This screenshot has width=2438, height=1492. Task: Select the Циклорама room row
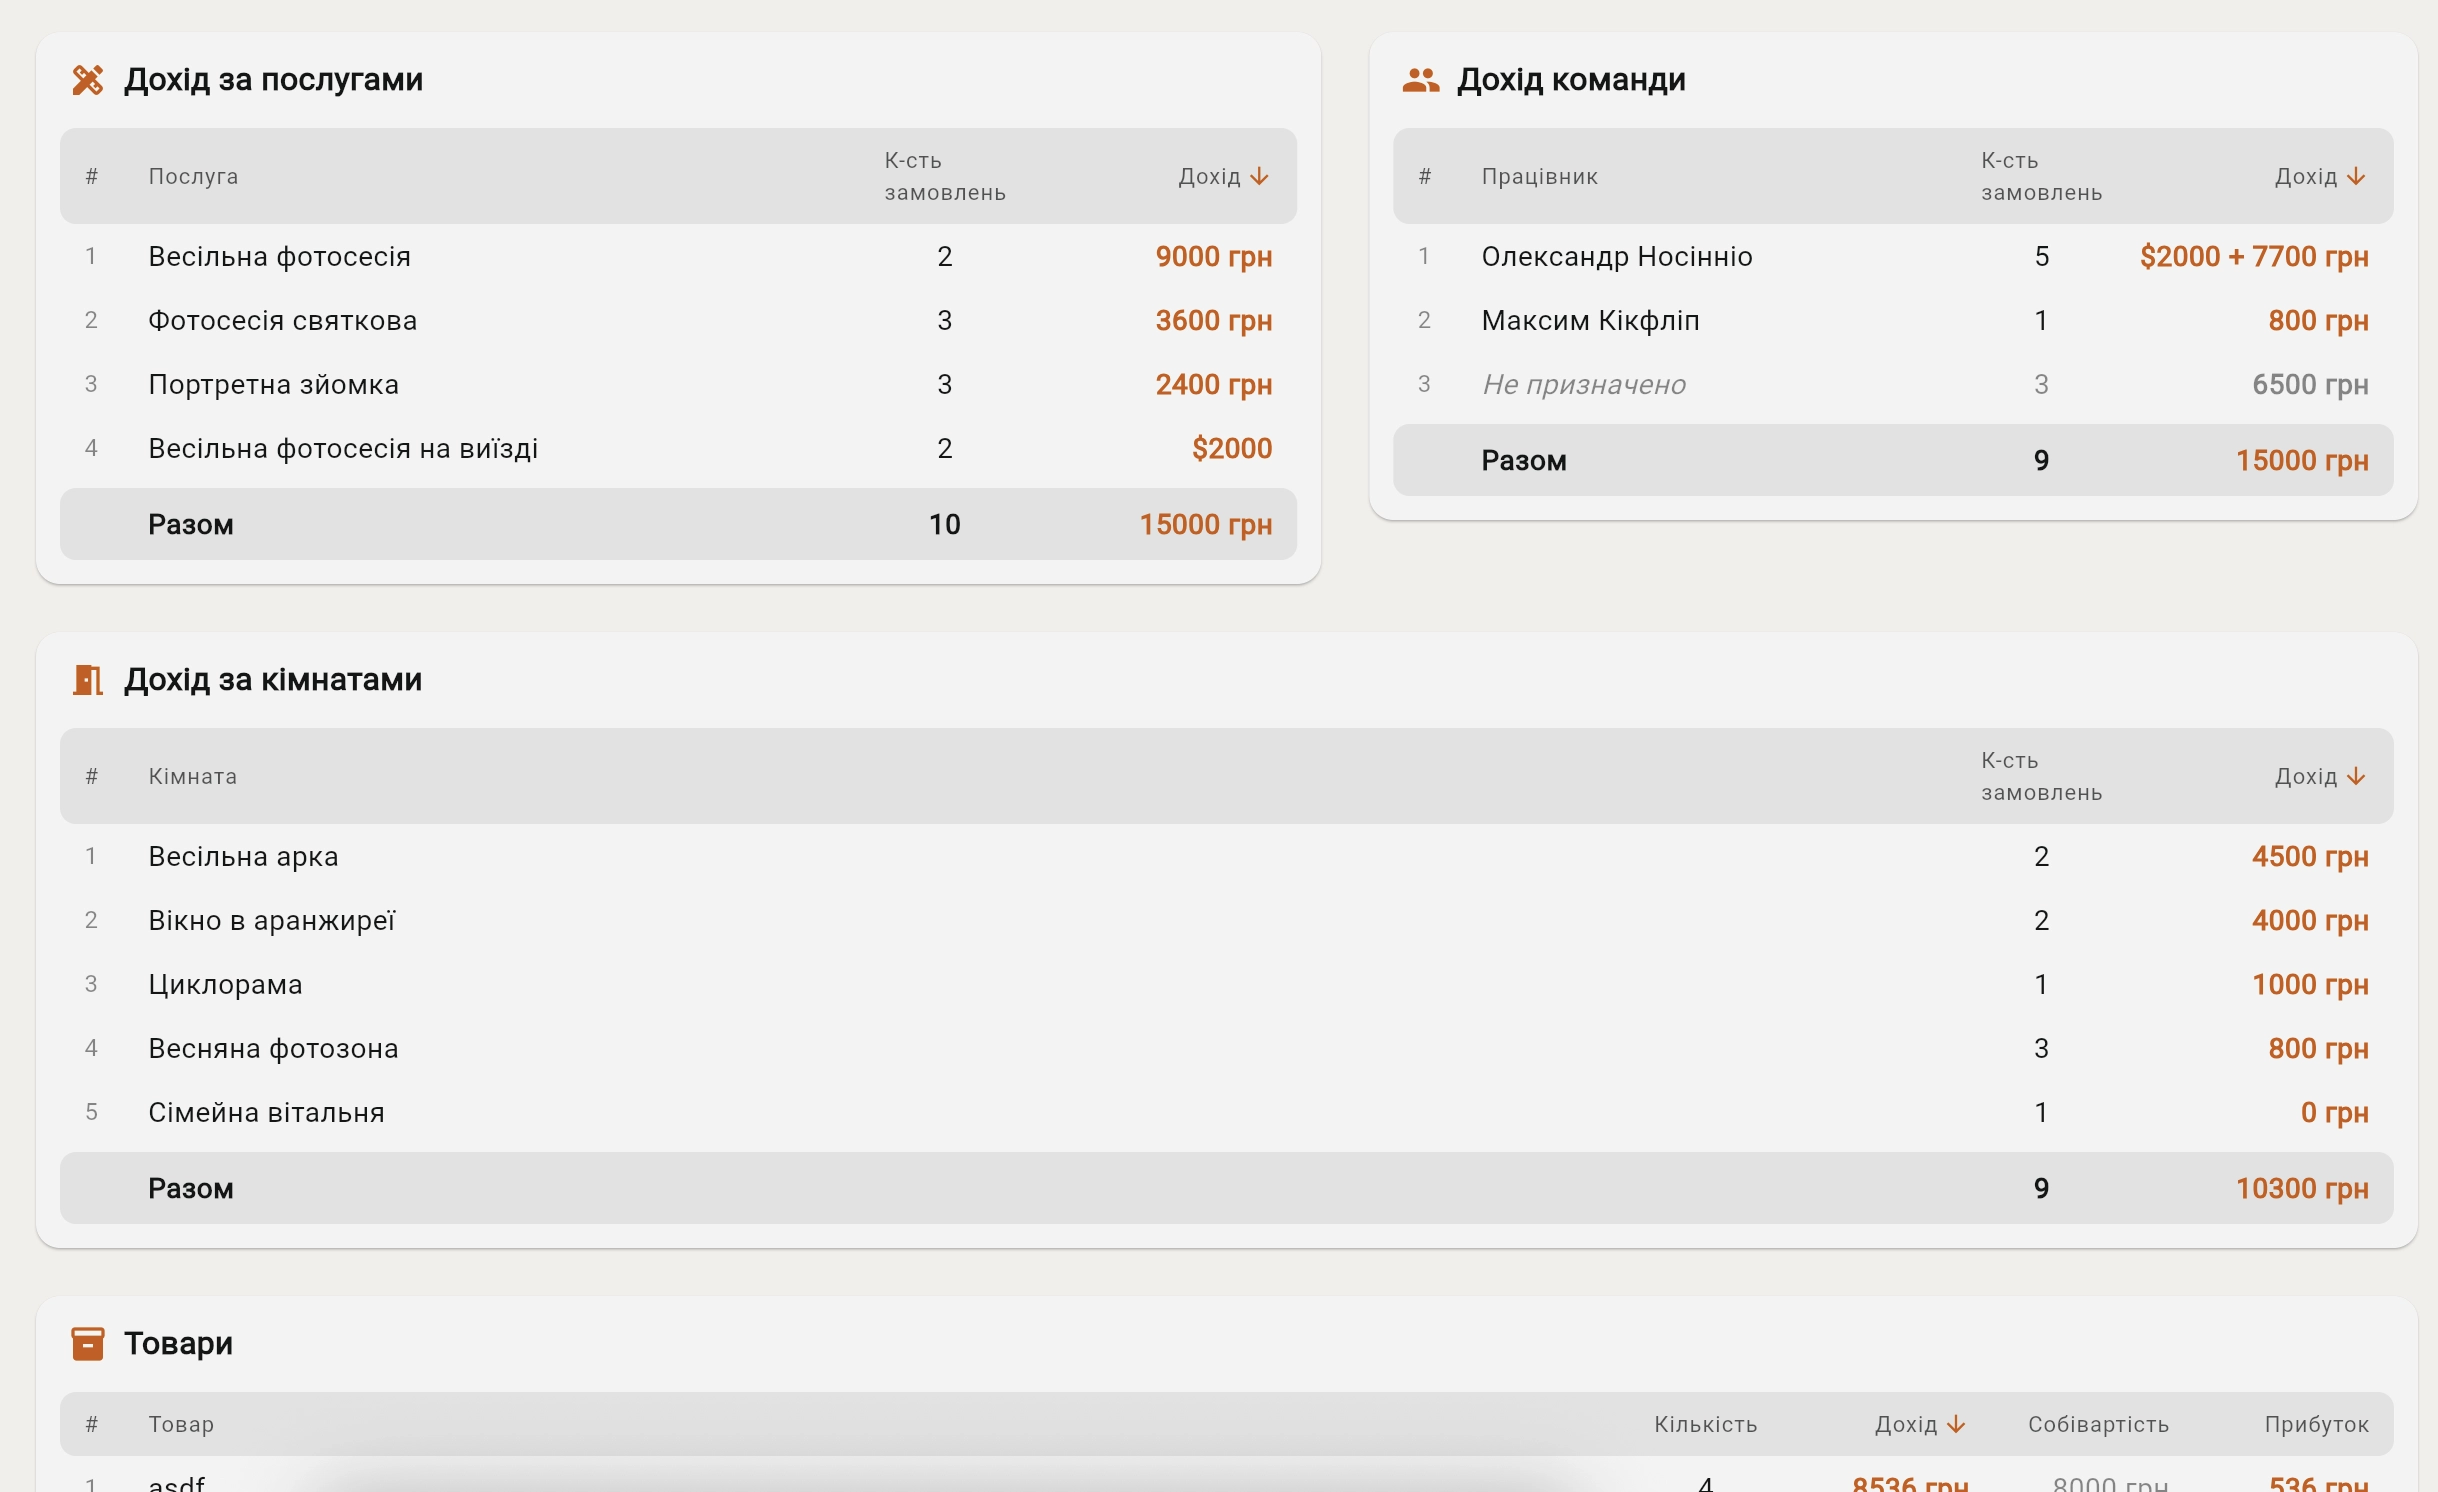pos(1227,985)
